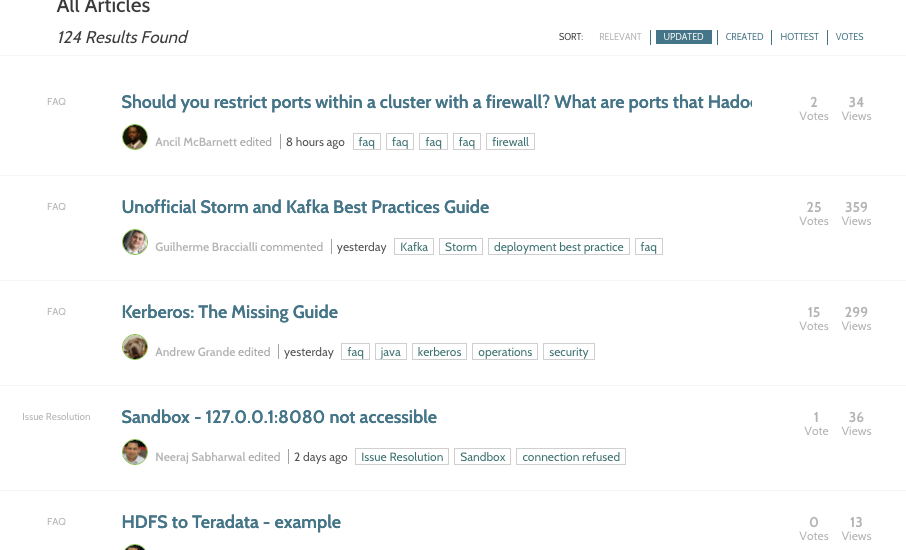The width and height of the screenshot is (906, 550).
Task: Open Kerberos: The Missing Guide article
Action: coord(229,312)
